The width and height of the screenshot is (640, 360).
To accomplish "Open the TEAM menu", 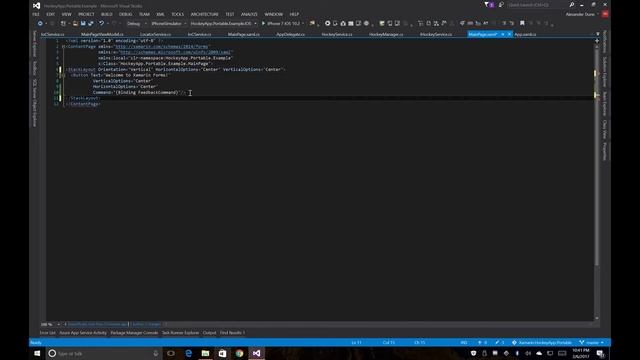I will coord(144,14).
